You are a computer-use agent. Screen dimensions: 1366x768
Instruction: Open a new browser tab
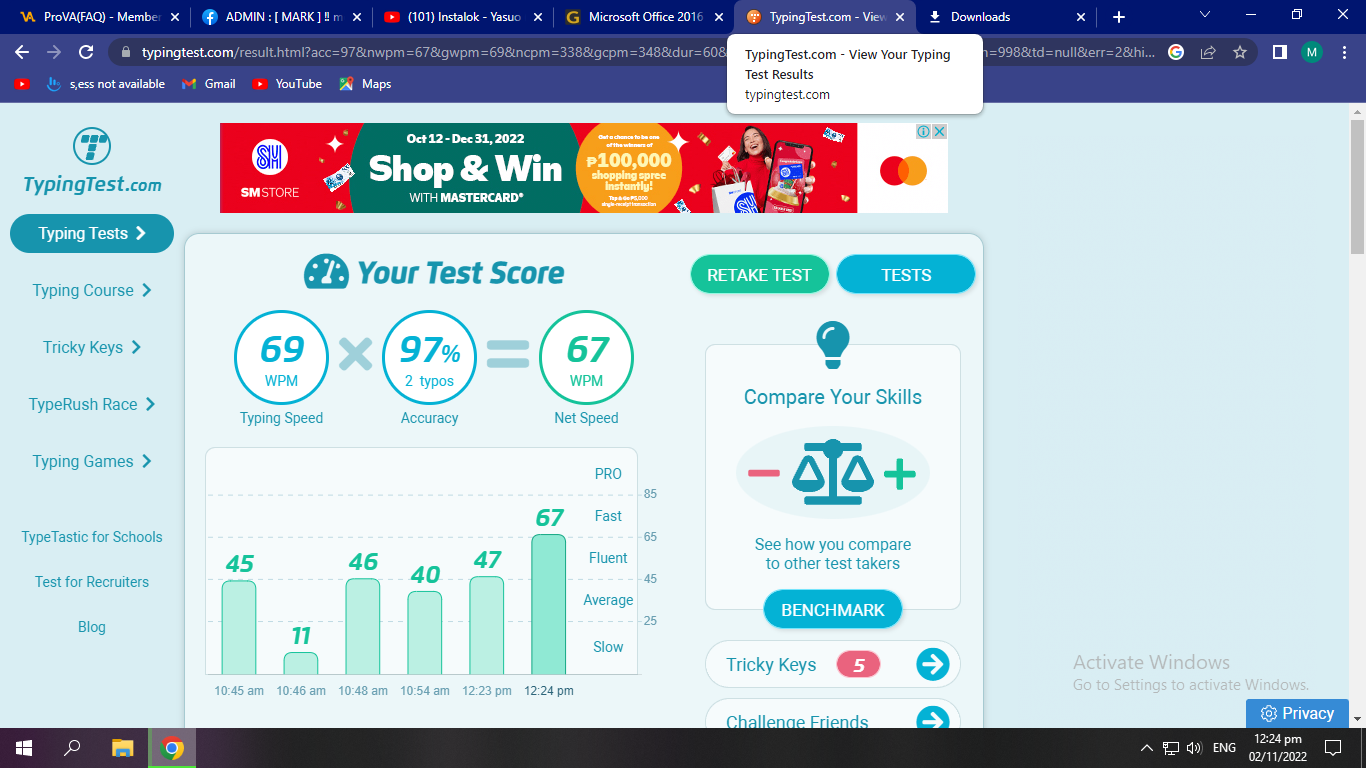pos(1119,17)
